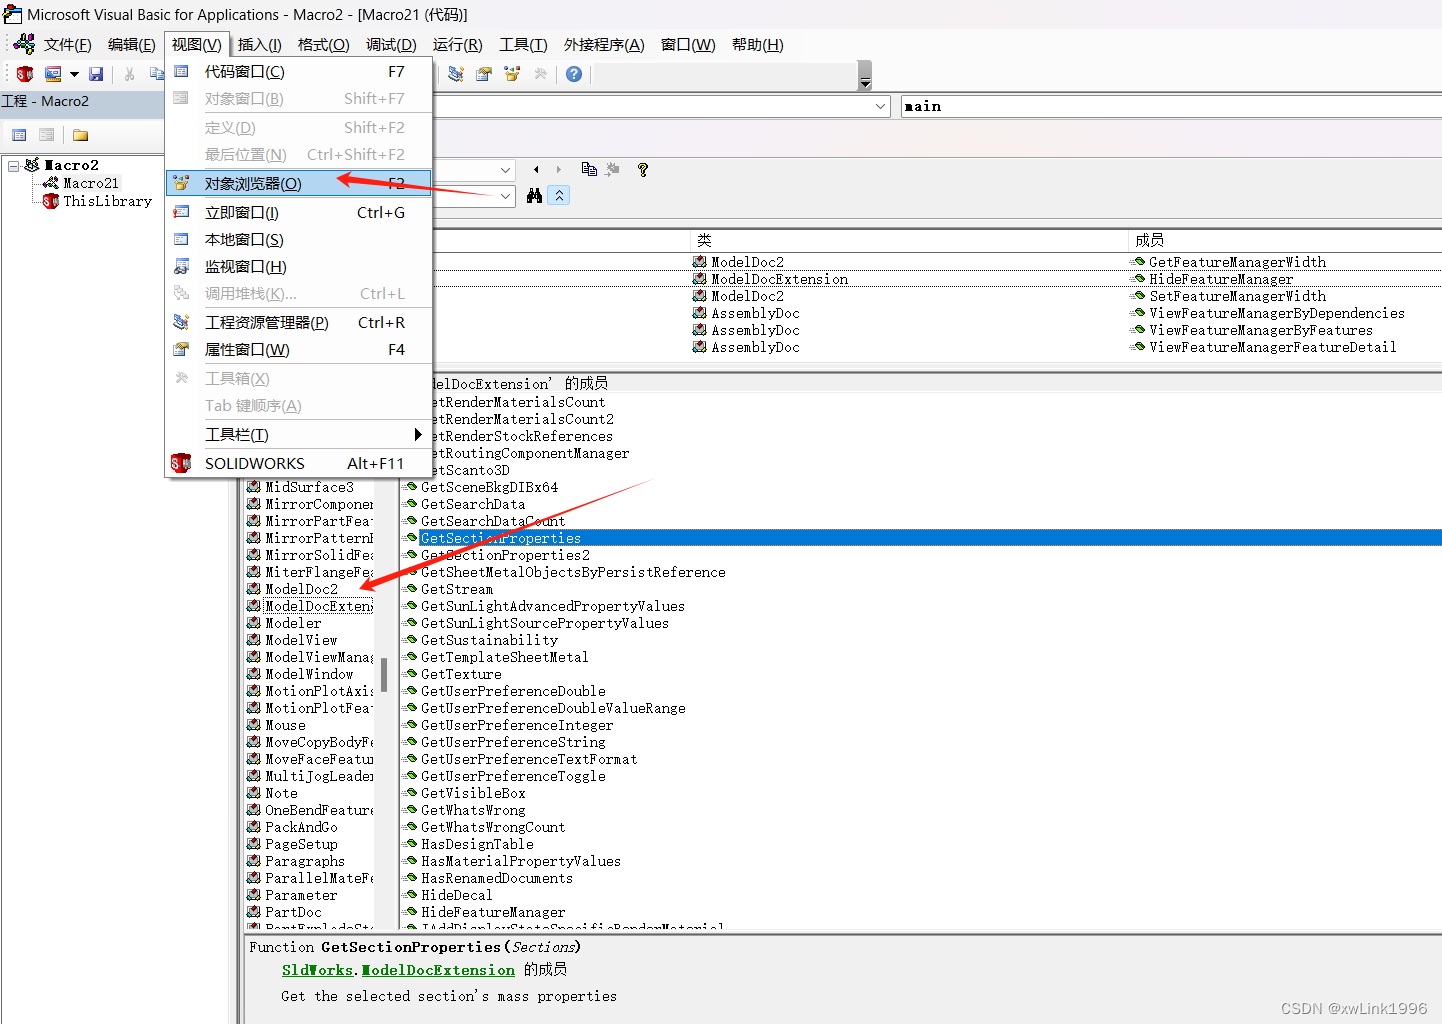Select PartDoc in the classes list
Viewport: 1442px width, 1024px height.
[x=293, y=912]
